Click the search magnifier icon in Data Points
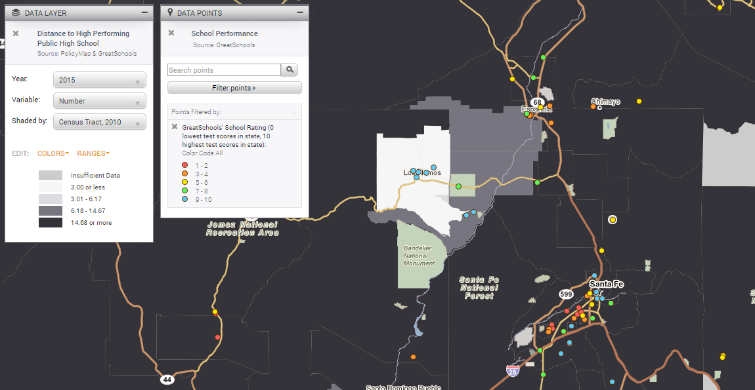The height and width of the screenshot is (390, 755). pyautogui.click(x=289, y=70)
